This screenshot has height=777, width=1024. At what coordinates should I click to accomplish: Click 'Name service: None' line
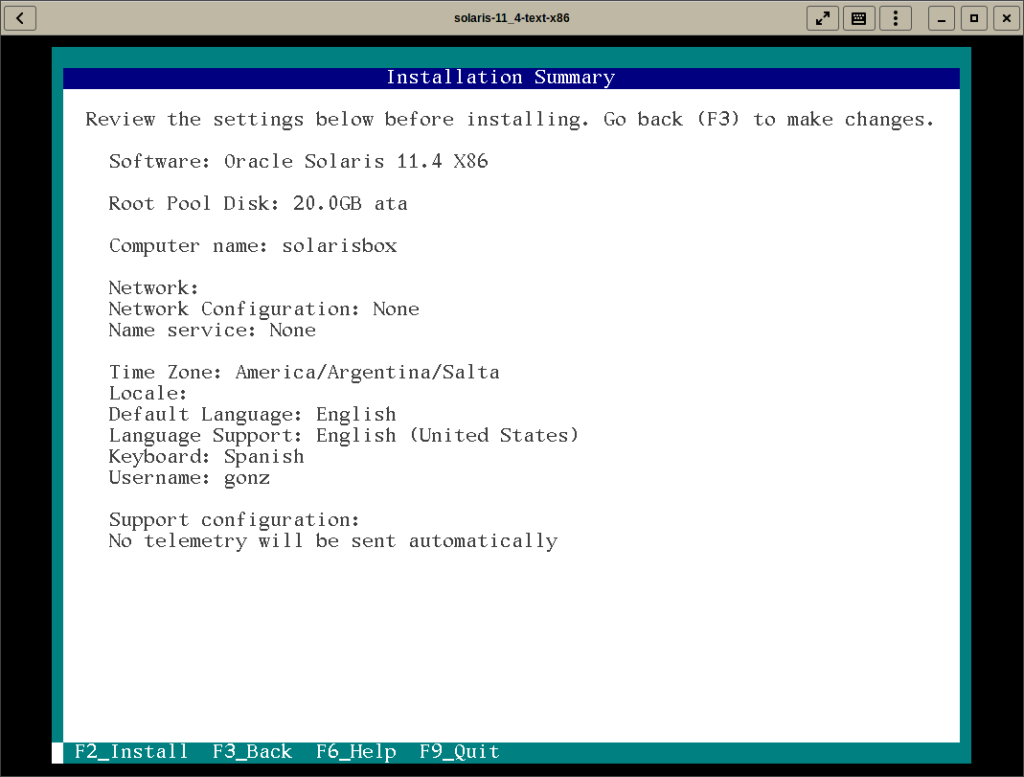pos(212,330)
